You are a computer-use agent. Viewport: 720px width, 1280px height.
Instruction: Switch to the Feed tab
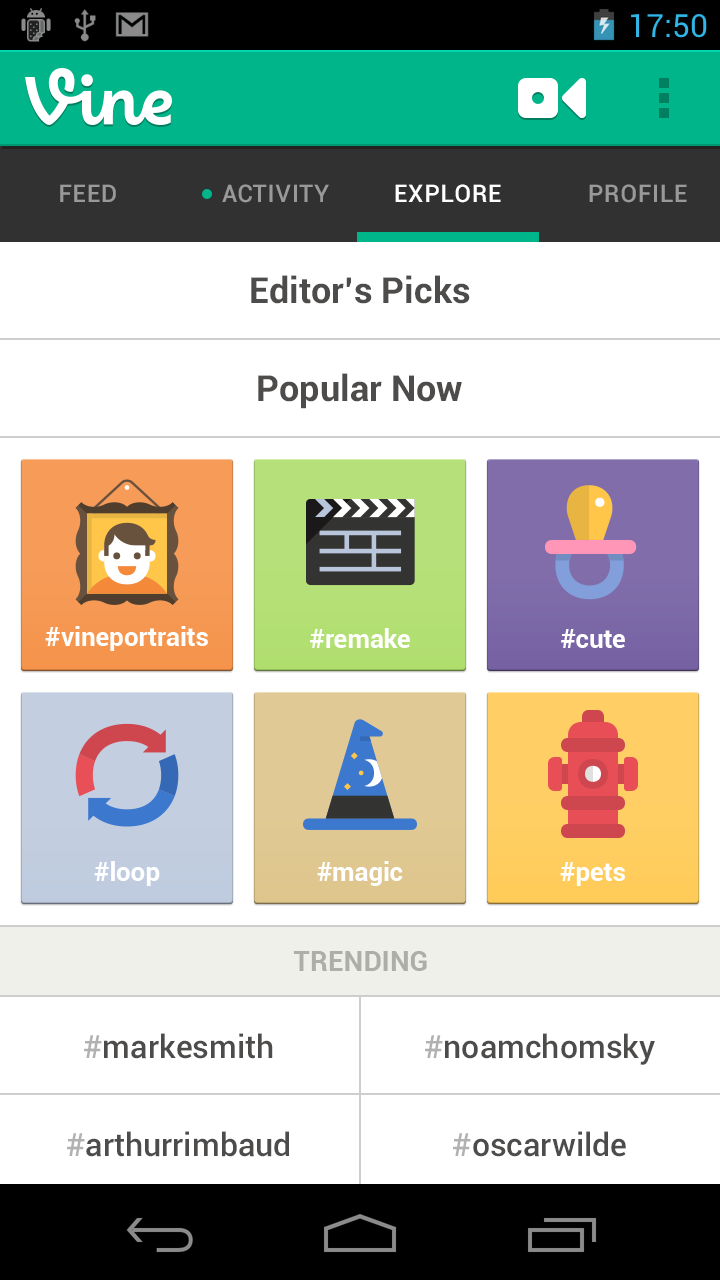click(x=88, y=194)
